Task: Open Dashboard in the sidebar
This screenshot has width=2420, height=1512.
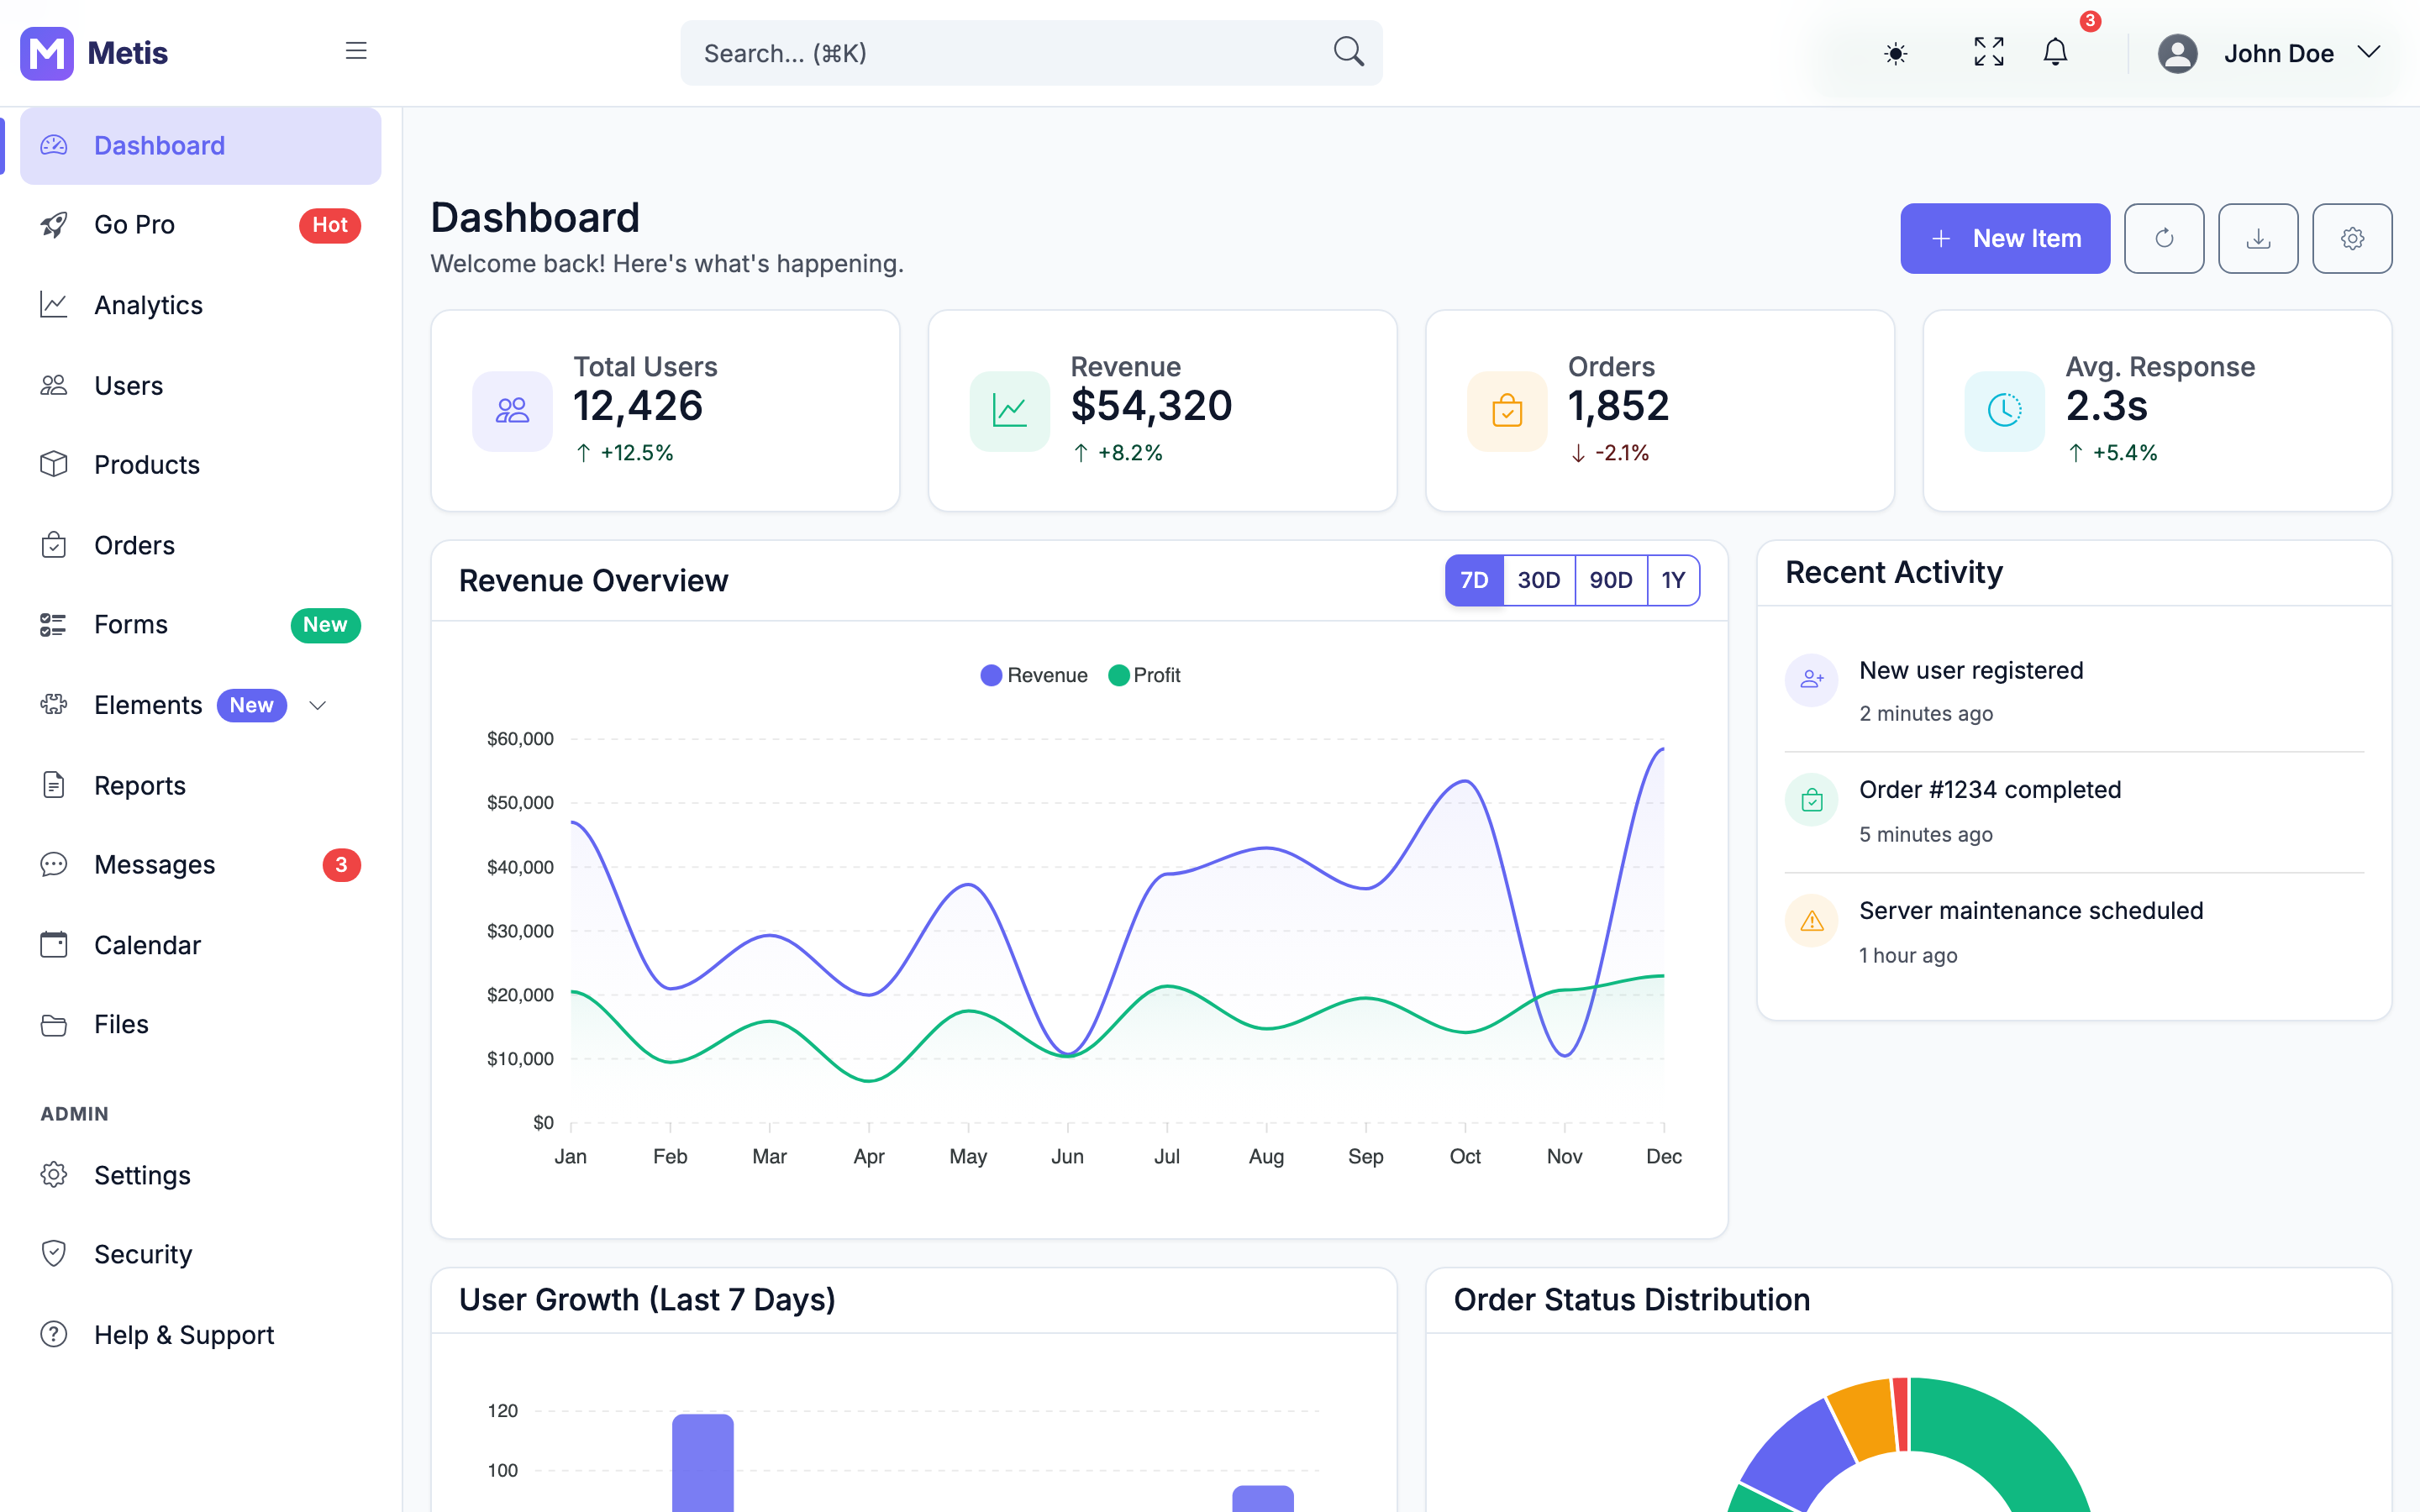Action: pos(200,146)
